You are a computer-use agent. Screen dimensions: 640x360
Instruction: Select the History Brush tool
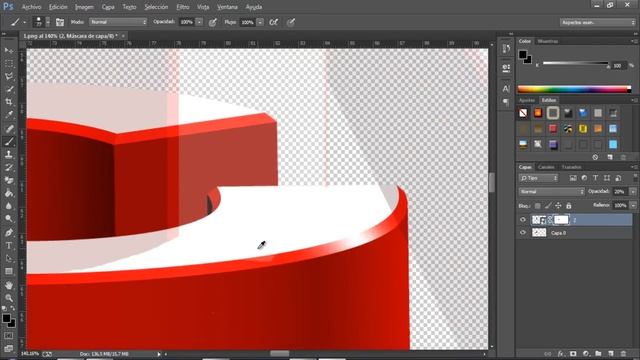tap(9, 167)
